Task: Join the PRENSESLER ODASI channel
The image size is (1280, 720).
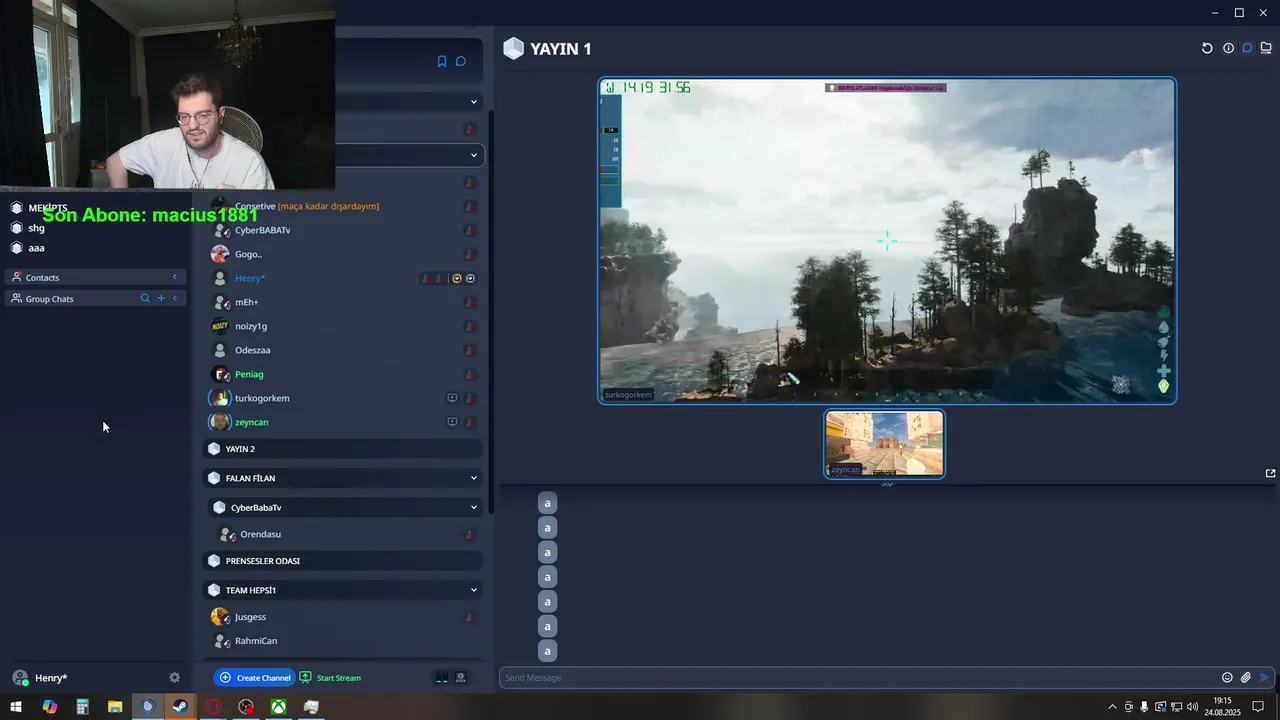Action: click(343, 561)
